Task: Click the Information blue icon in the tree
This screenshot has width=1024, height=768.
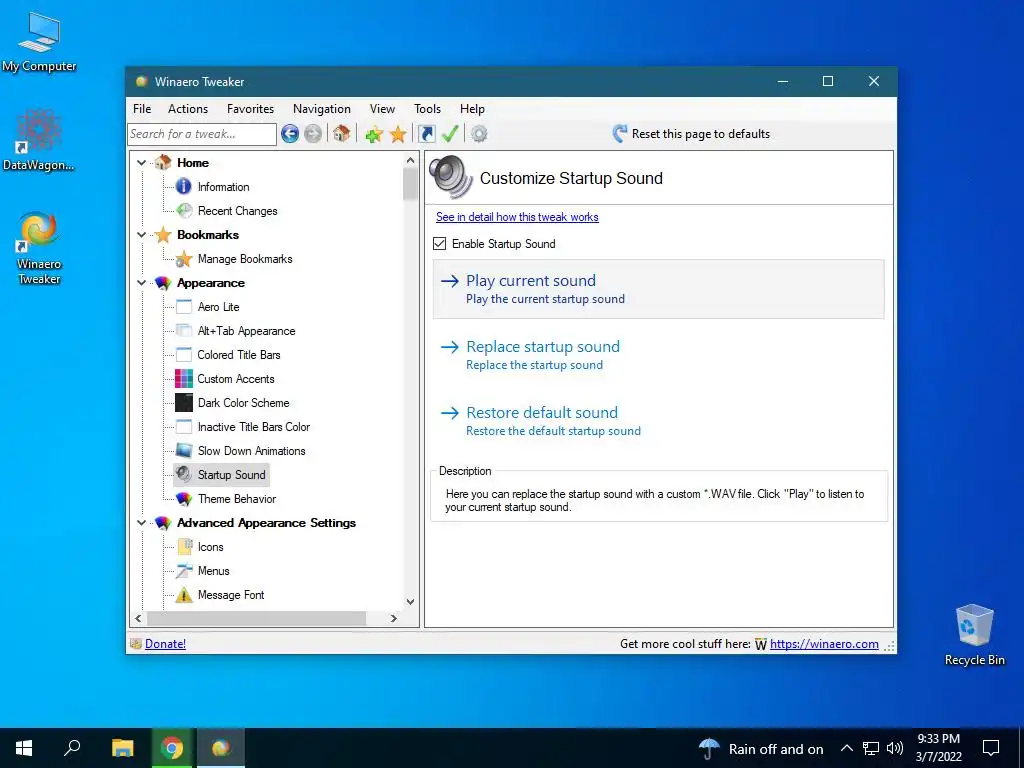Action: coord(184,187)
